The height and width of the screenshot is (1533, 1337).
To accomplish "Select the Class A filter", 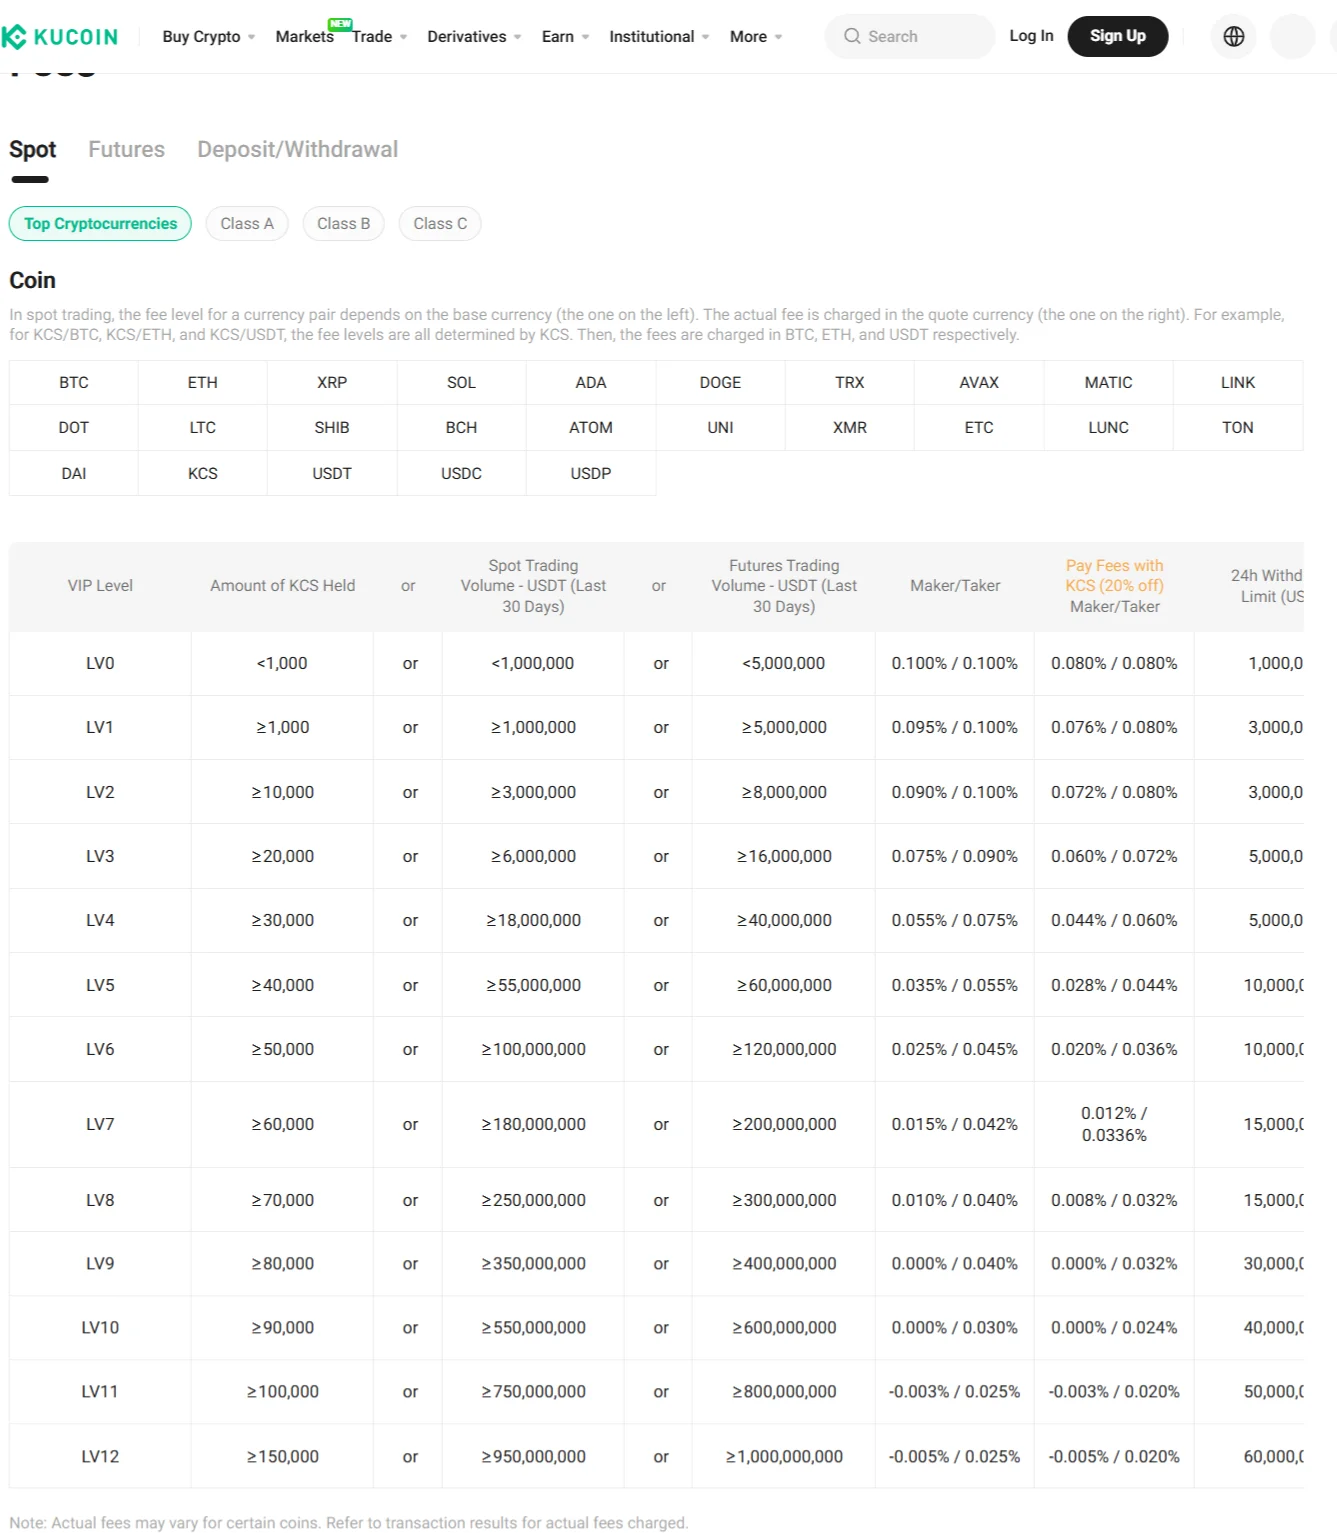I will coord(246,223).
